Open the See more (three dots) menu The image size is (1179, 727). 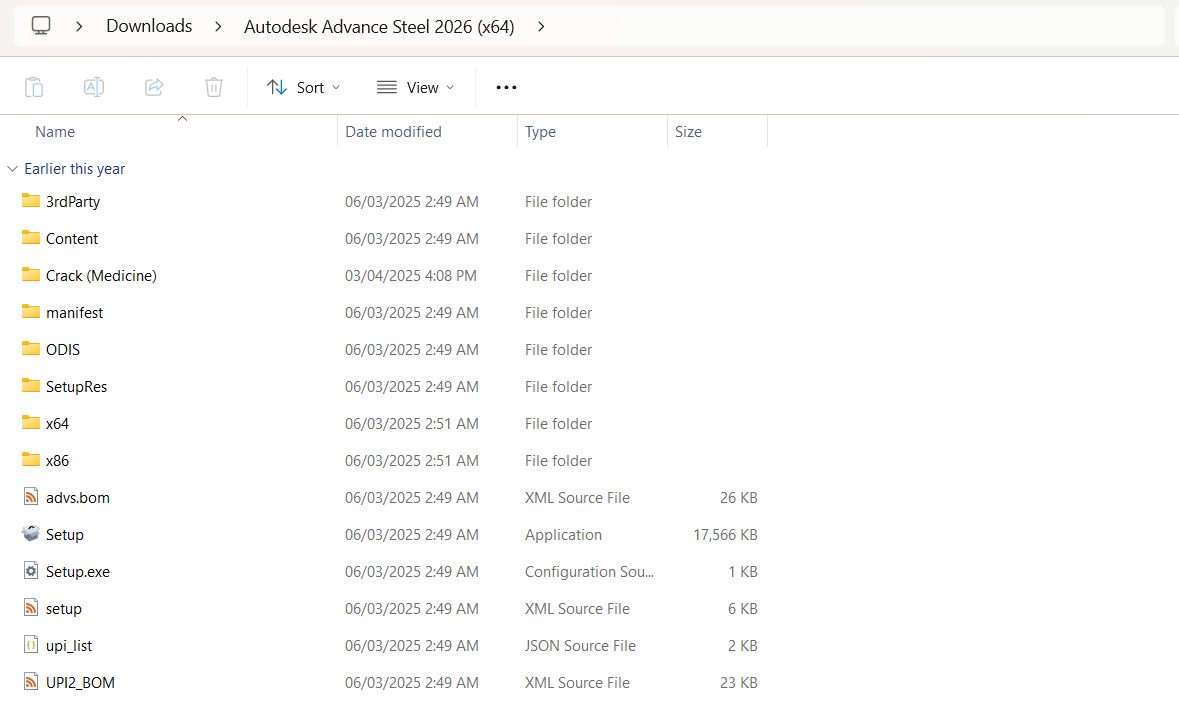pos(507,87)
